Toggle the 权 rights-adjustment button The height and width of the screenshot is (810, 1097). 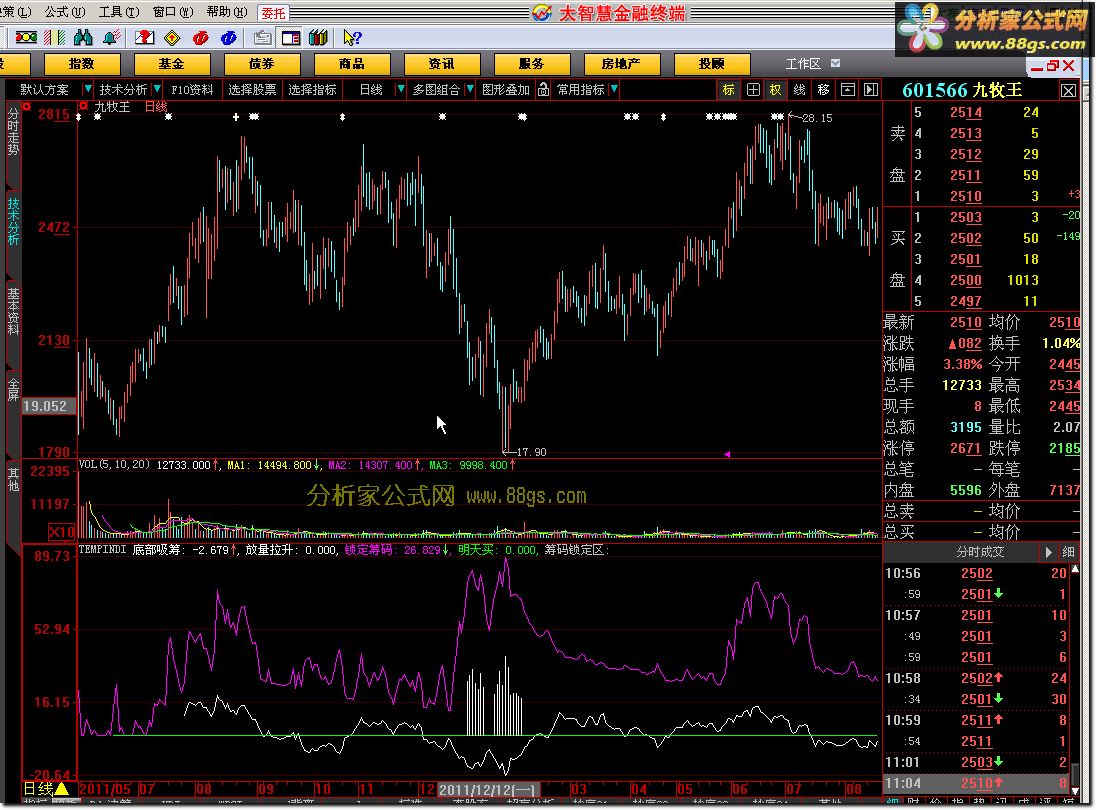(775, 90)
